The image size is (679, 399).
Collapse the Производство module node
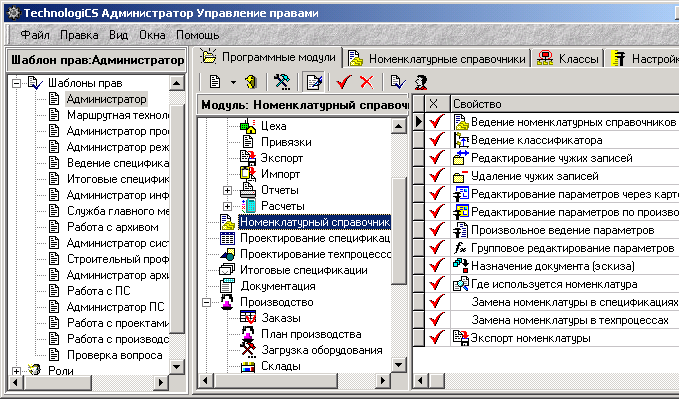tap(207, 302)
